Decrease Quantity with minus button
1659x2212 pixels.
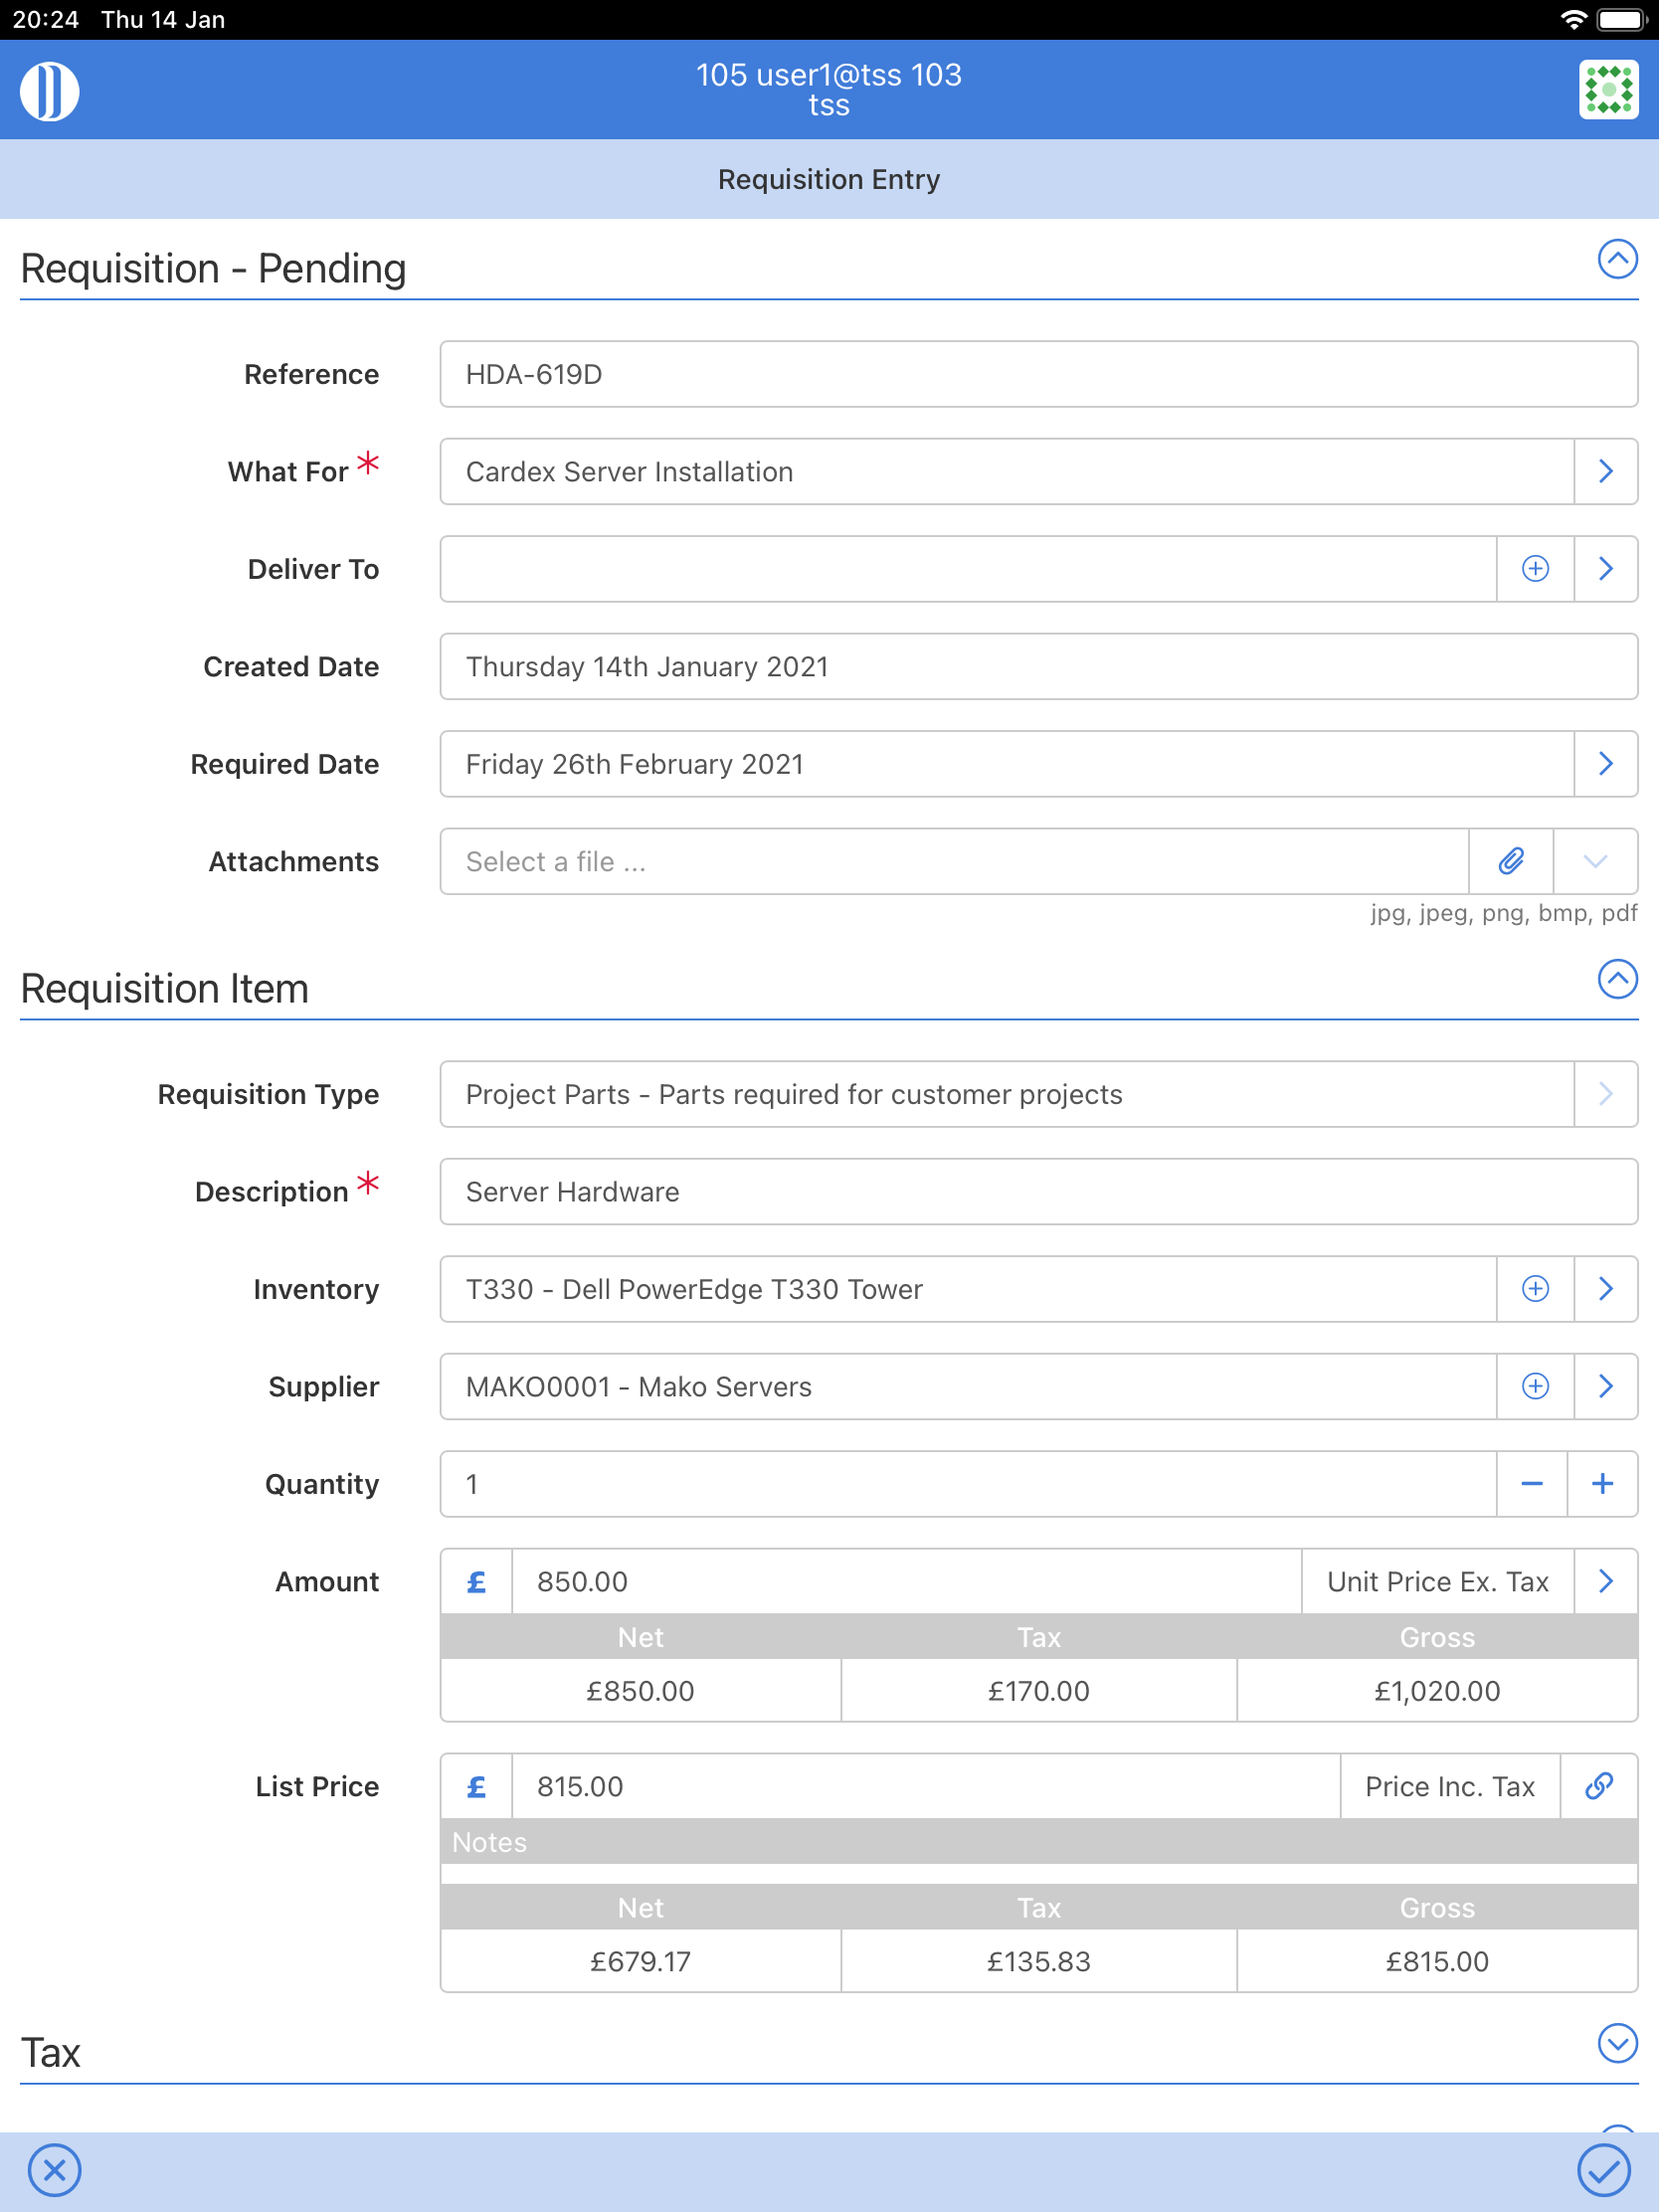(x=1531, y=1484)
